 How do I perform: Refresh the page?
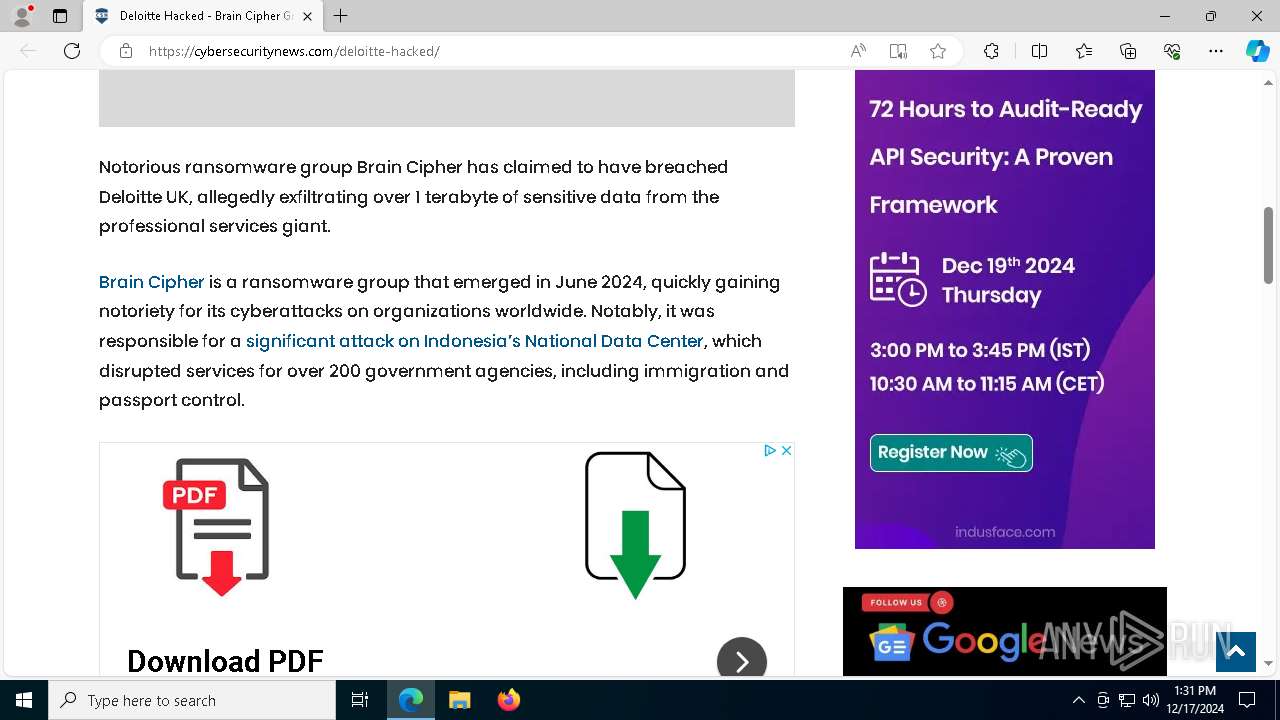[x=72, y=51]
